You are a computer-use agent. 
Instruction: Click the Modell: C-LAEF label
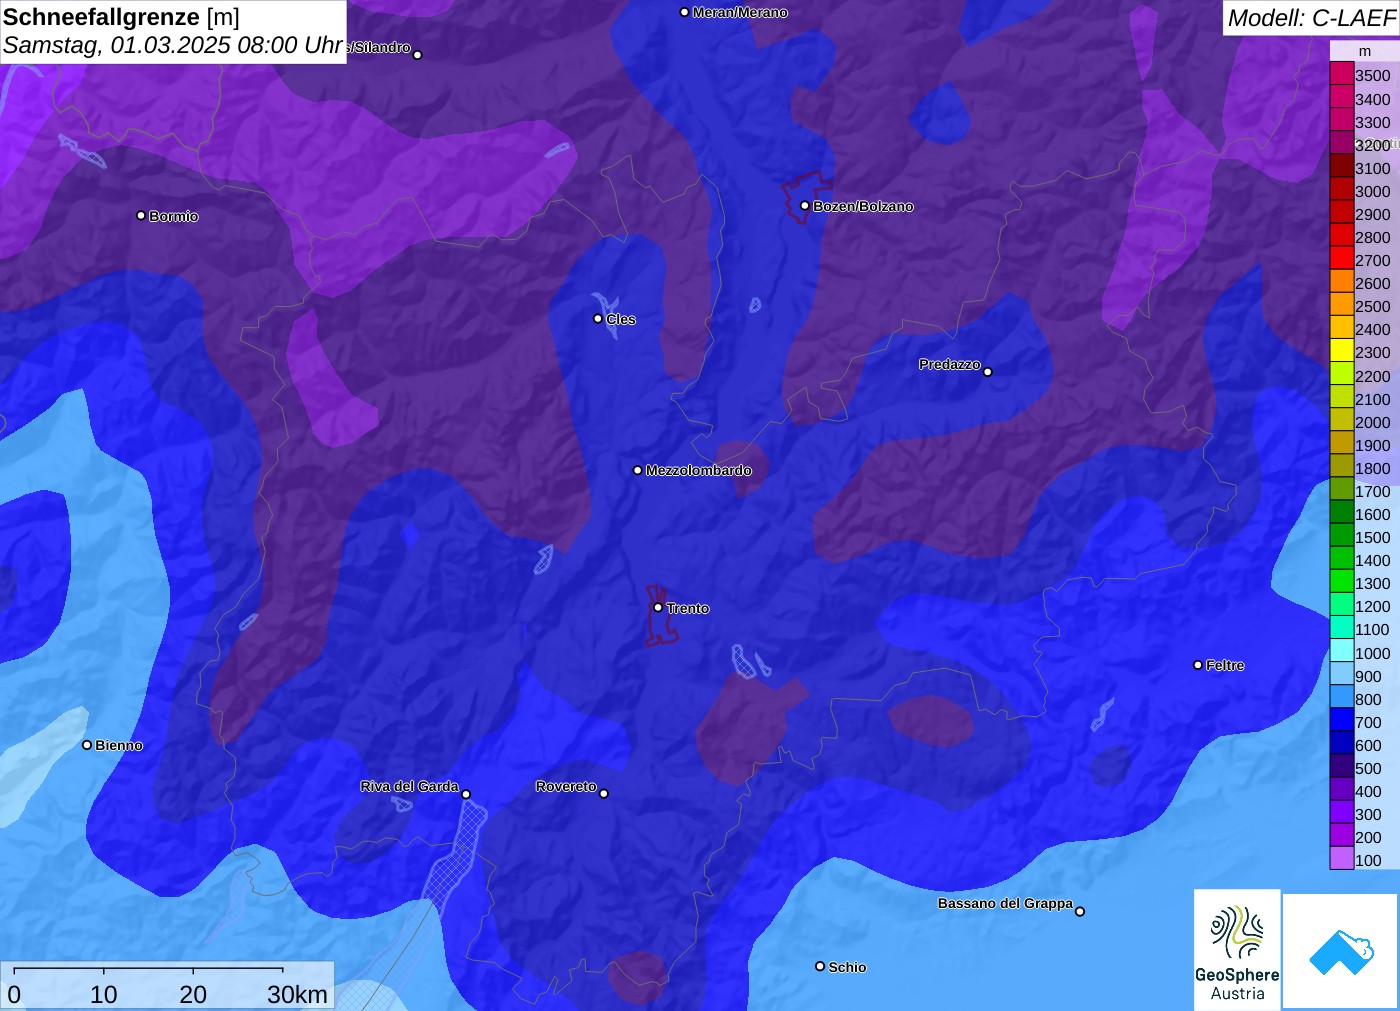(x=1311, y=18)
